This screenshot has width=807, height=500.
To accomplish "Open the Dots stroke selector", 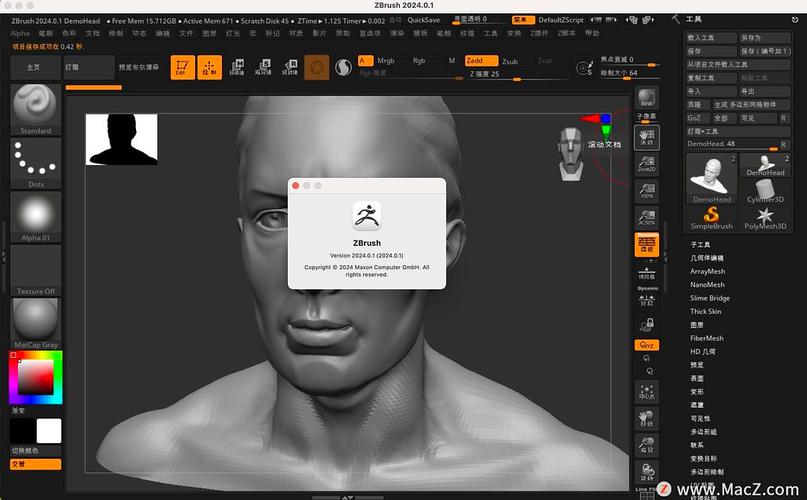I will tap(35, 163).
